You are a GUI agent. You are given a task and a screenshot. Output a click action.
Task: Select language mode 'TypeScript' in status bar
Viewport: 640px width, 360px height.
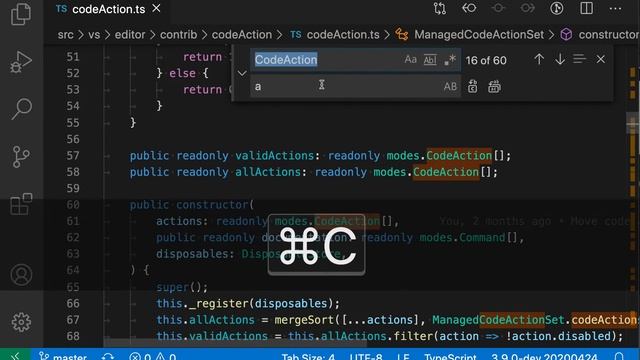(450, 356)
